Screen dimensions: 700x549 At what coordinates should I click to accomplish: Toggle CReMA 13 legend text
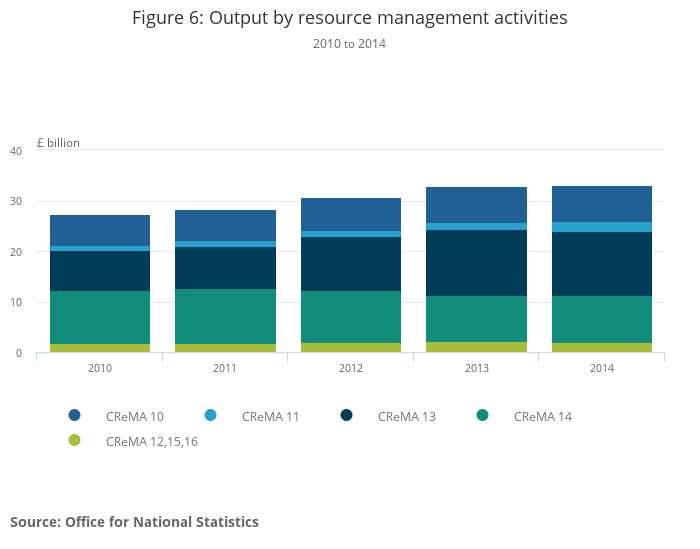[407, 416]
